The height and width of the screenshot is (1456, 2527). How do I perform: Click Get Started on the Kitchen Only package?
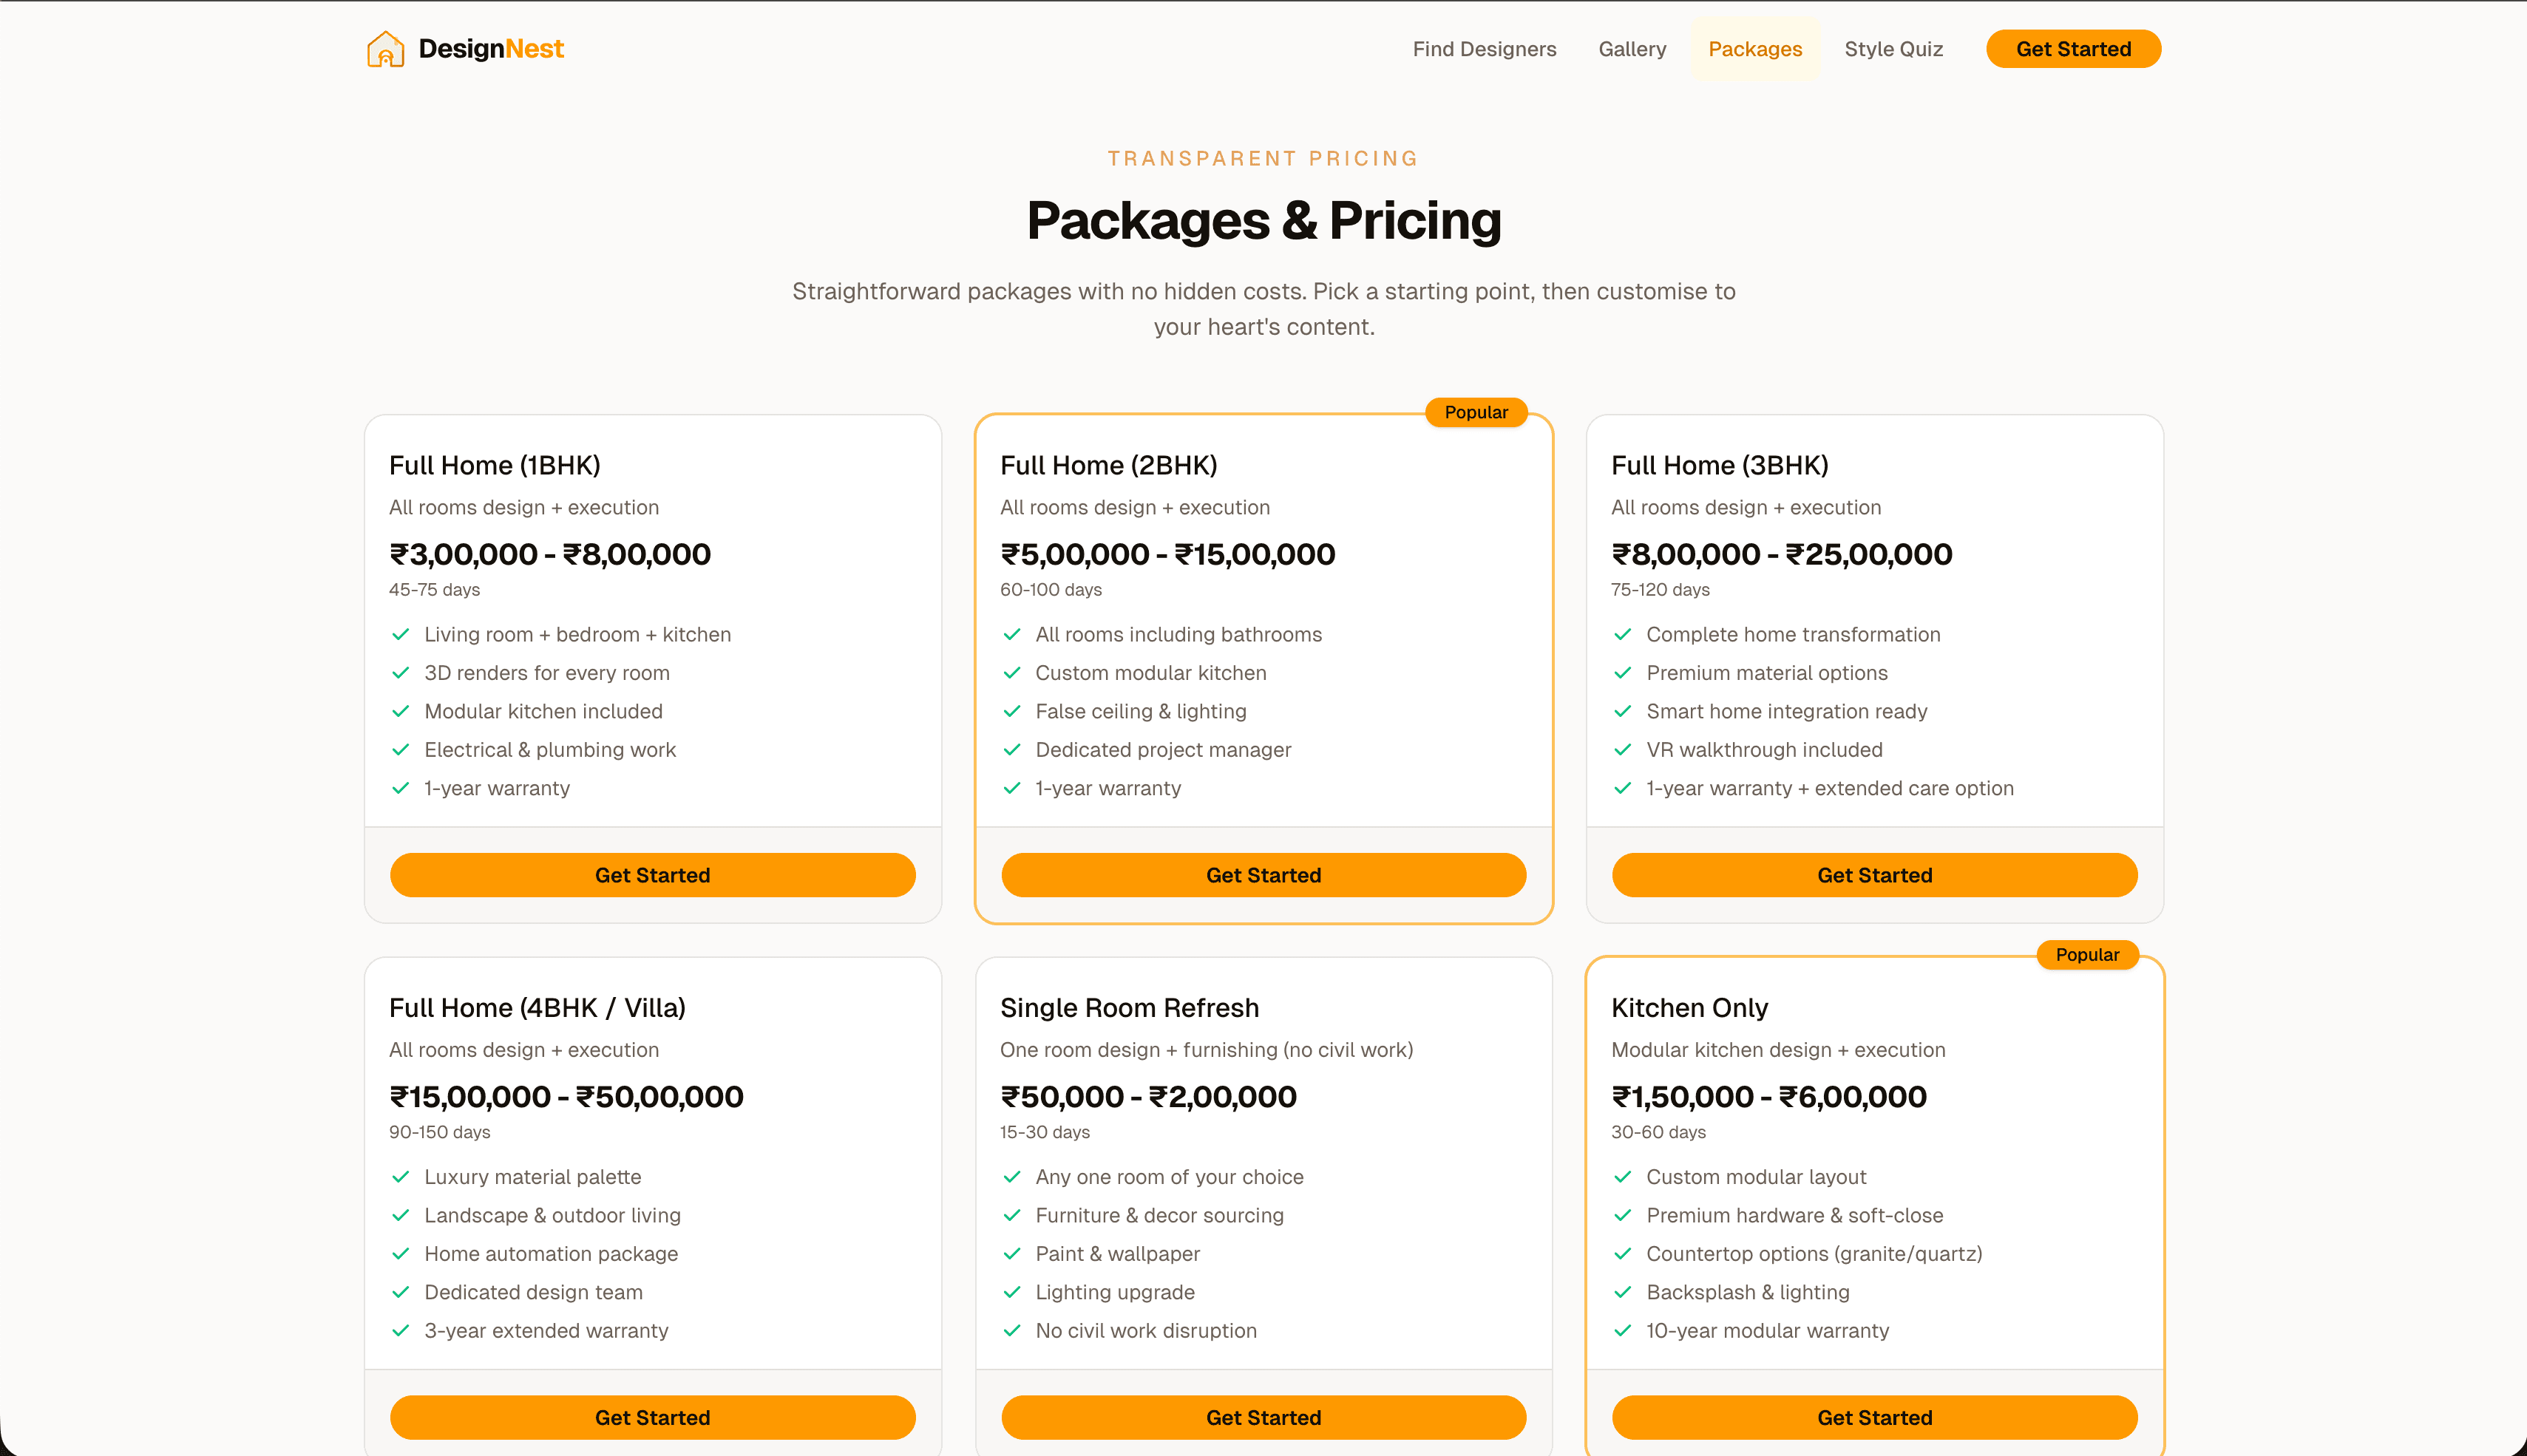coord(1874,1417)
